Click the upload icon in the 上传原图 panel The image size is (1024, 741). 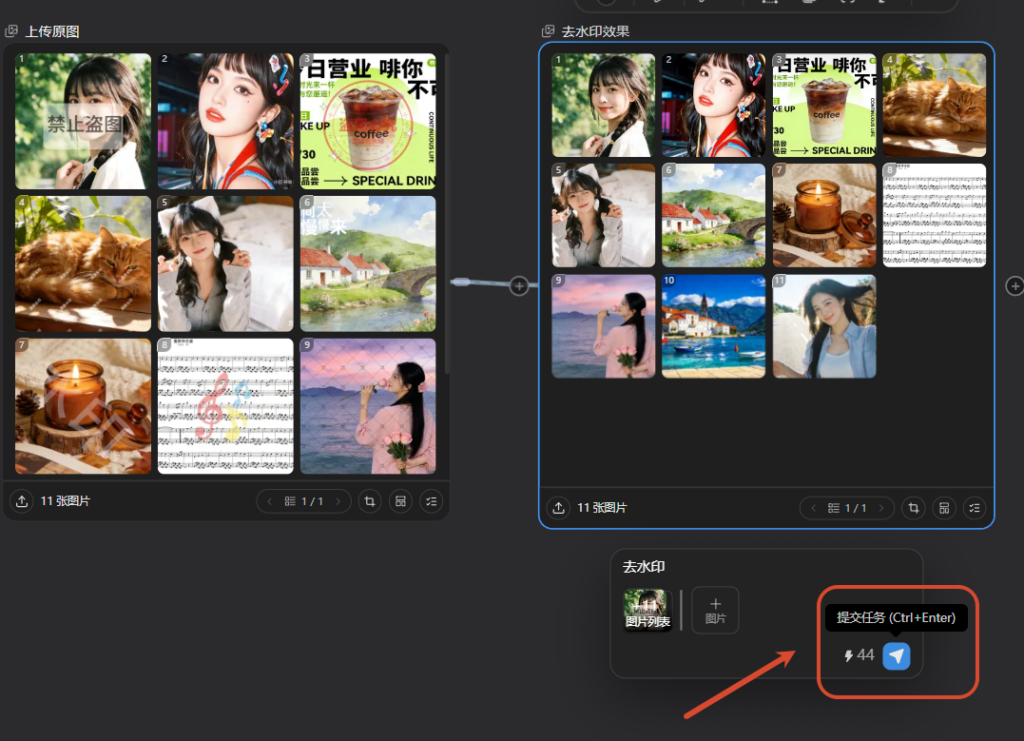[x=22, y=501]
